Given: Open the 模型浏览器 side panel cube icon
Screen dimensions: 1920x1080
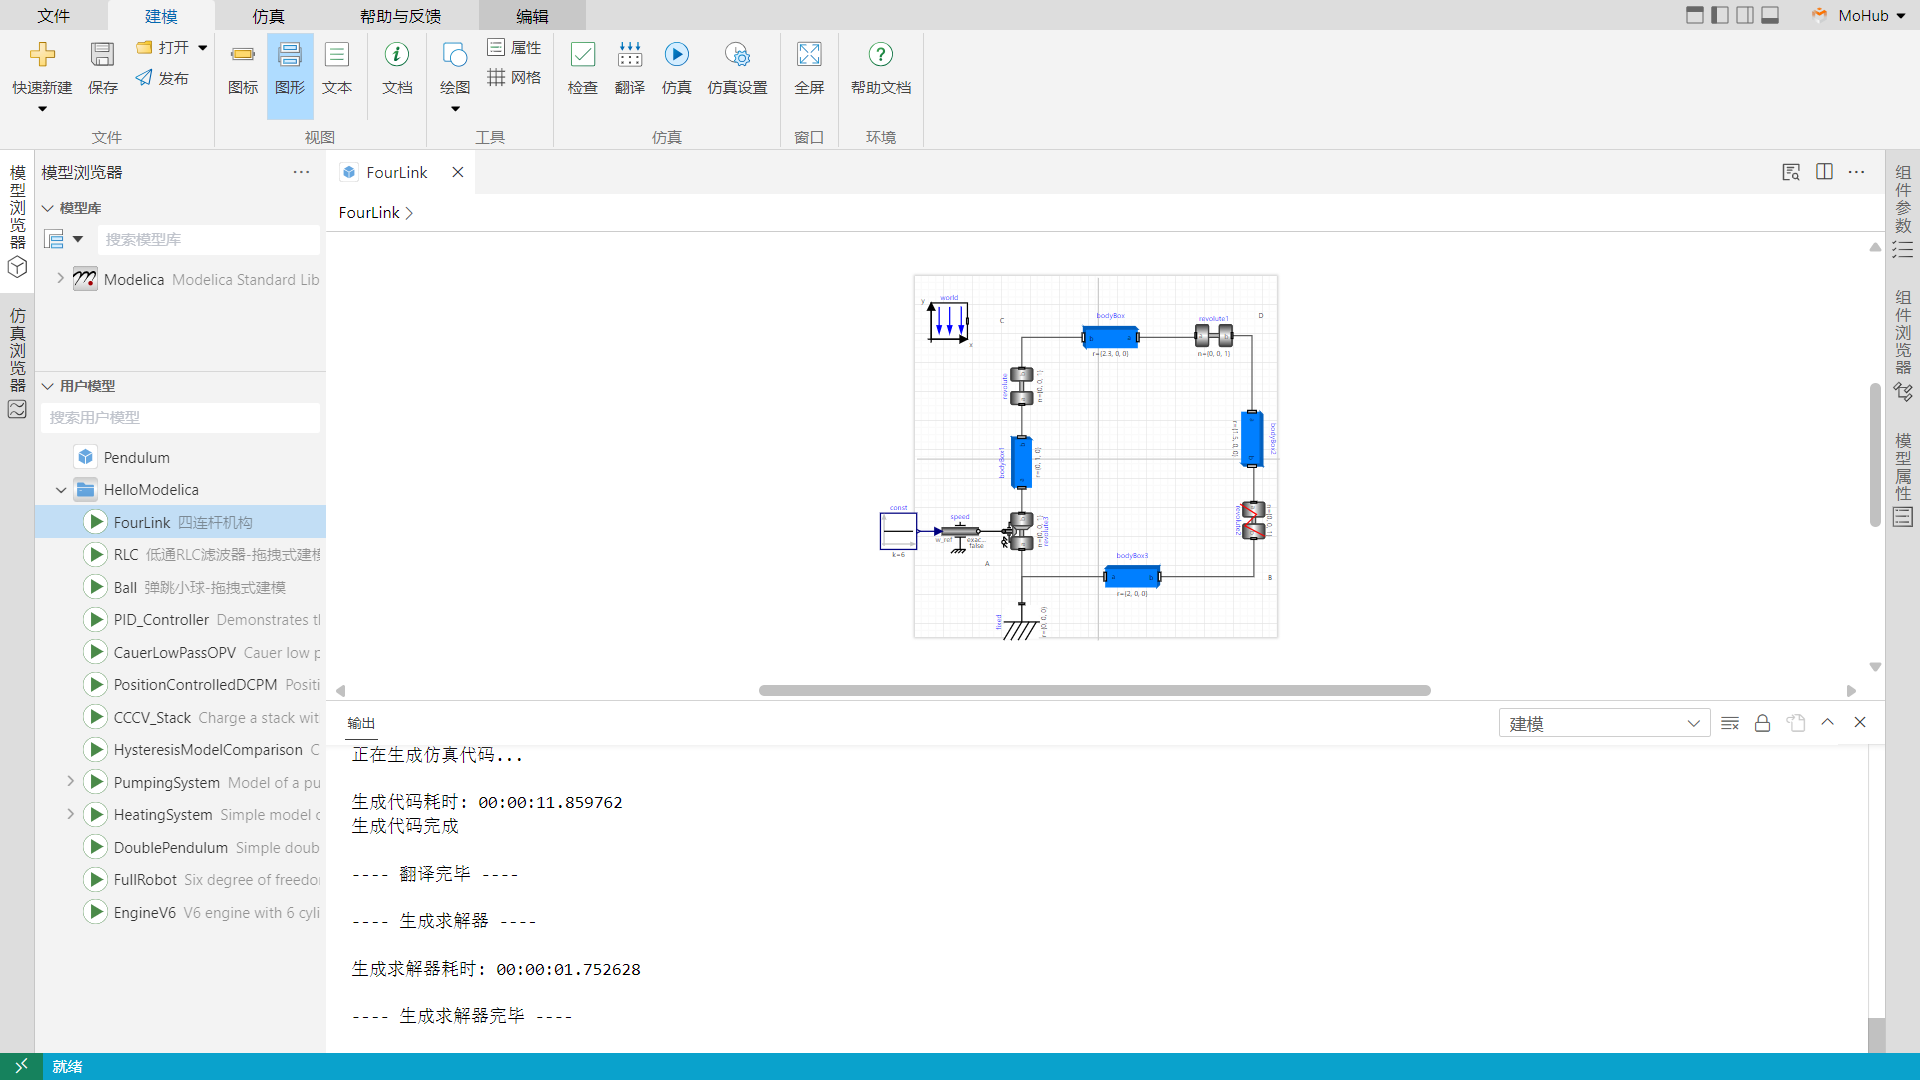Looking at the screenshot, I should (17, 268).
